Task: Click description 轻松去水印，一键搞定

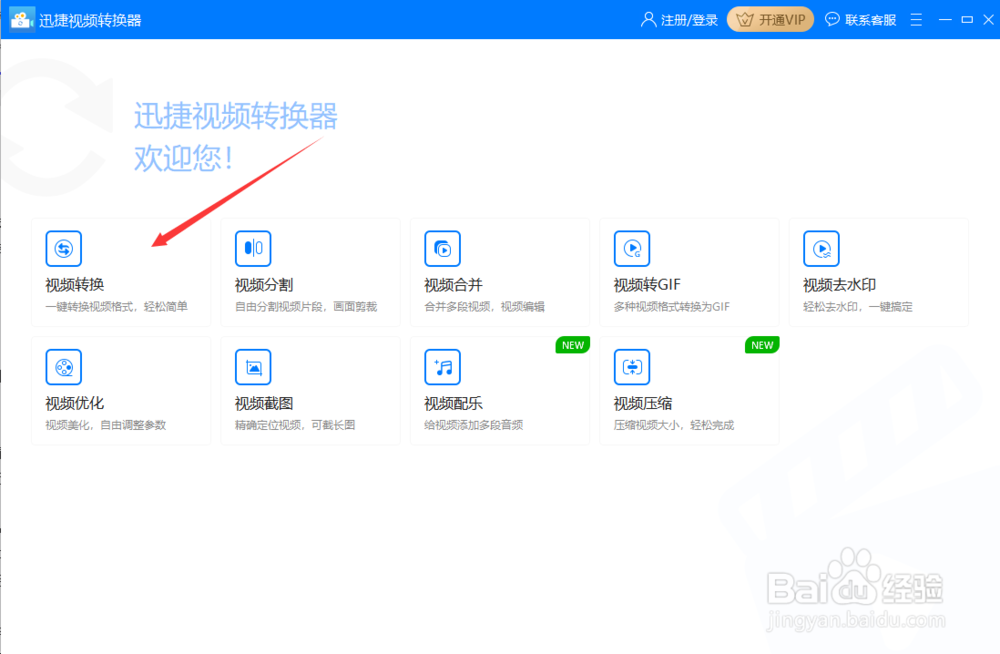Action: tap(858, 307)
